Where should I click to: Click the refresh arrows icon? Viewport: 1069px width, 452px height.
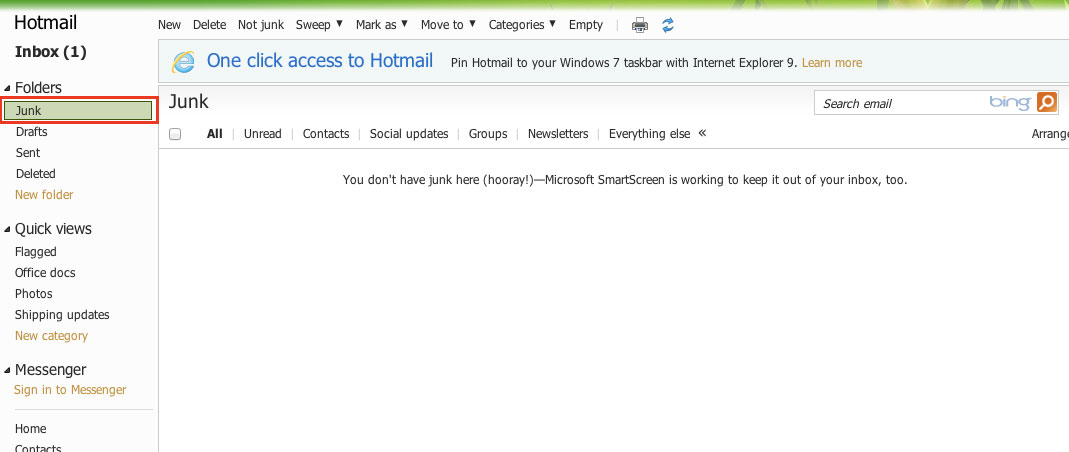pyautogui.click(x=668, y=25)
